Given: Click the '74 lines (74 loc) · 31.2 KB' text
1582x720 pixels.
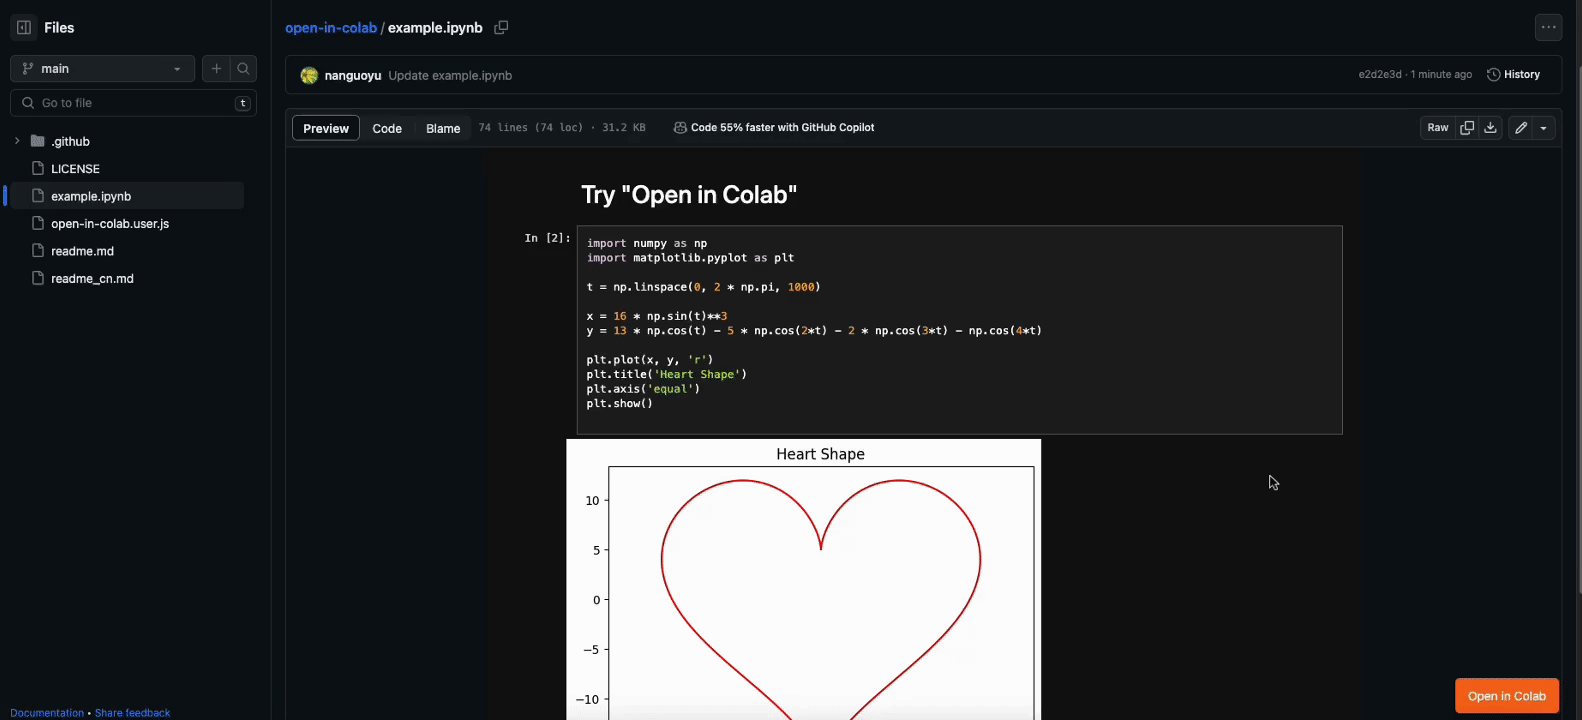Looking at the screenshot, I should point(562,128).
